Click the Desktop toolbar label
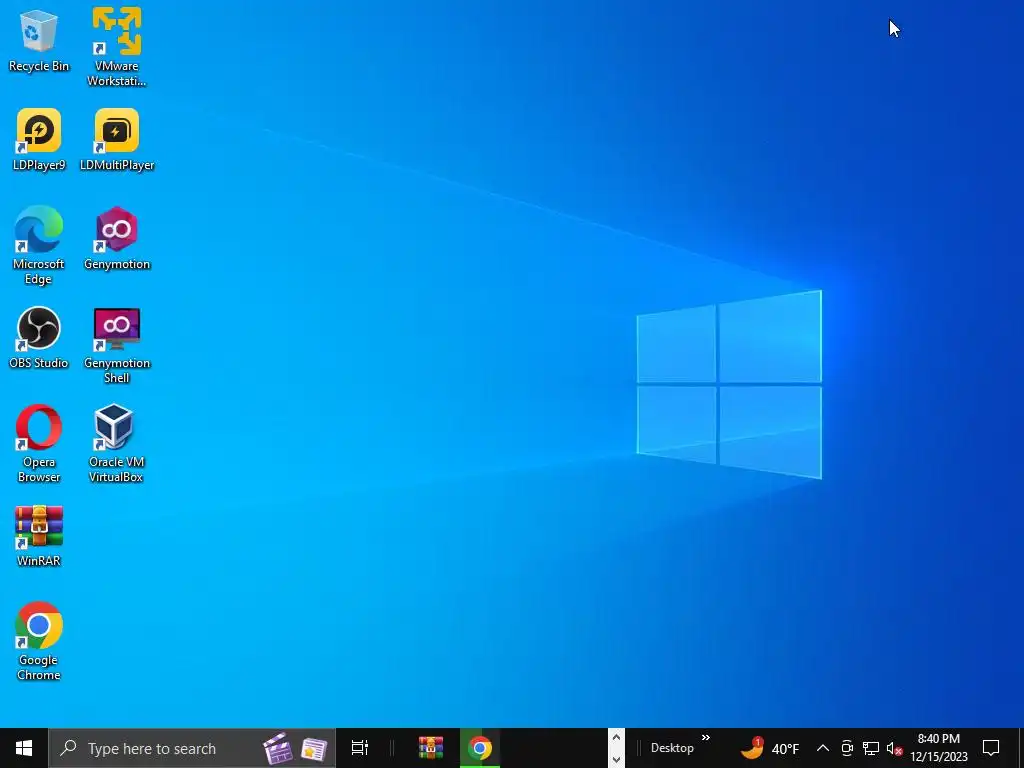The width and height of the screenshot is (1024, 768). pyautogui.click(x=672, y=748)
